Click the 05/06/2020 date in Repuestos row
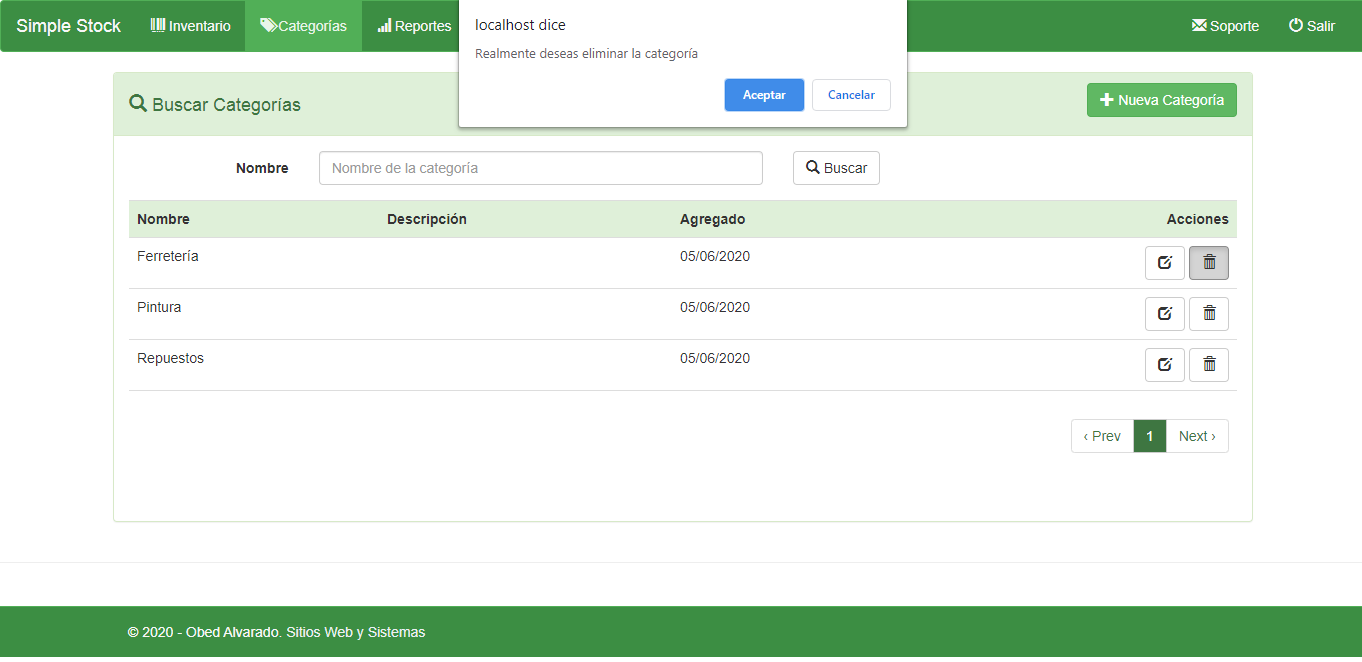The height and width of the screenshot is (662, 1362). tap(715, 358)
